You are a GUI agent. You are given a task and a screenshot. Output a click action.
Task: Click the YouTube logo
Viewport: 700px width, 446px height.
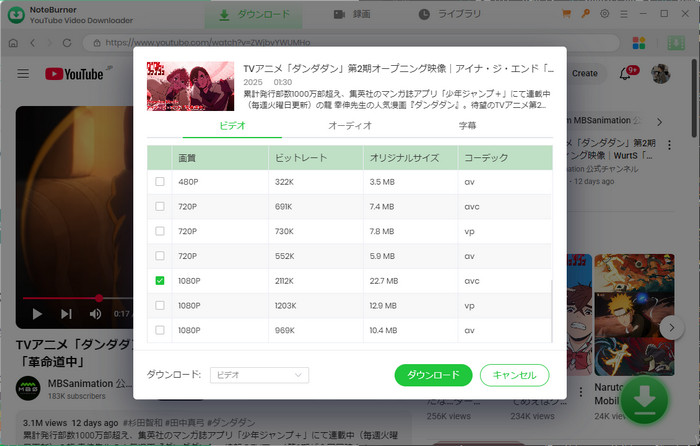pyautogui.click(x=74, y=74)
